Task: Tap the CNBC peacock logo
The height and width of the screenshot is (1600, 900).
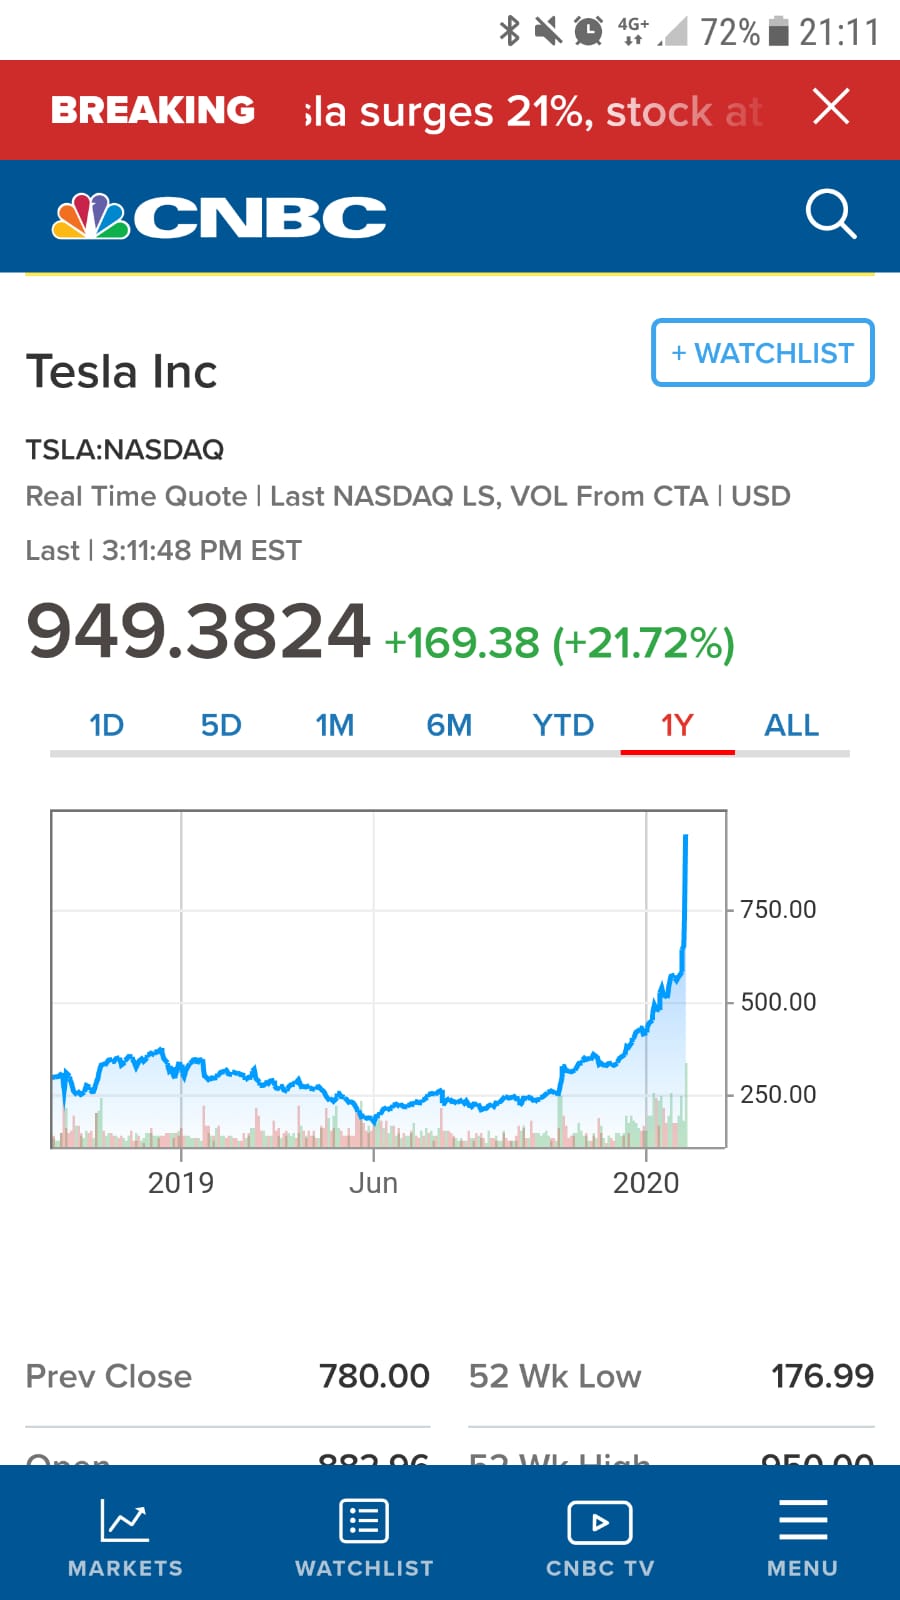Action: pos(91,216)
